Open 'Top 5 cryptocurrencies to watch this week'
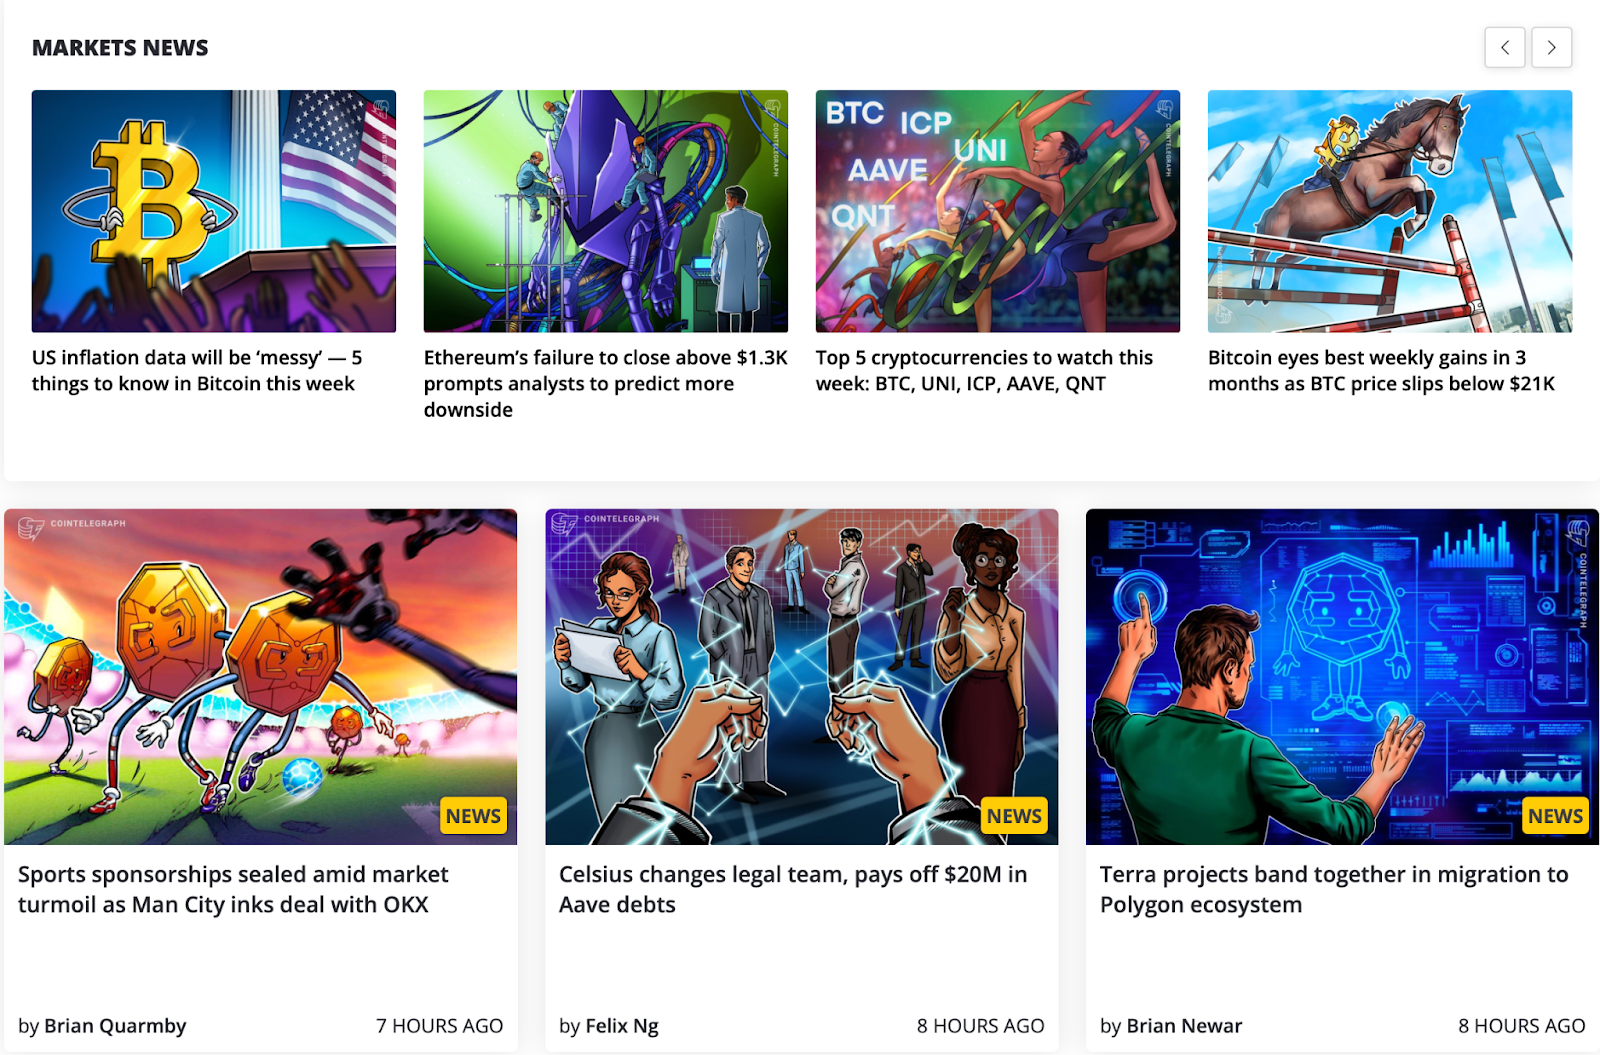This screenshot has width=1600, height=1055. [984, 371]
